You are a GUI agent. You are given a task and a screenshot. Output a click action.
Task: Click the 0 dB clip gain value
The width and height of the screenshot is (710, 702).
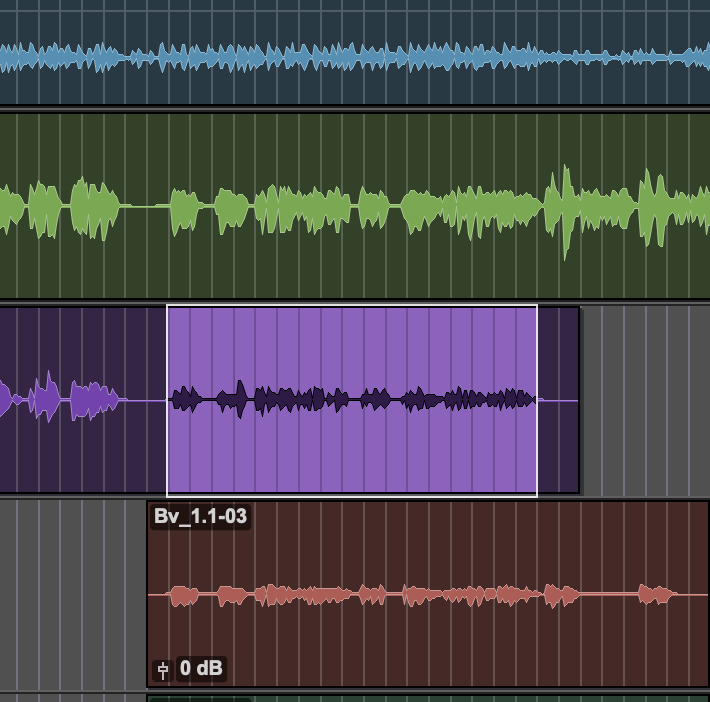pos(201,668)
